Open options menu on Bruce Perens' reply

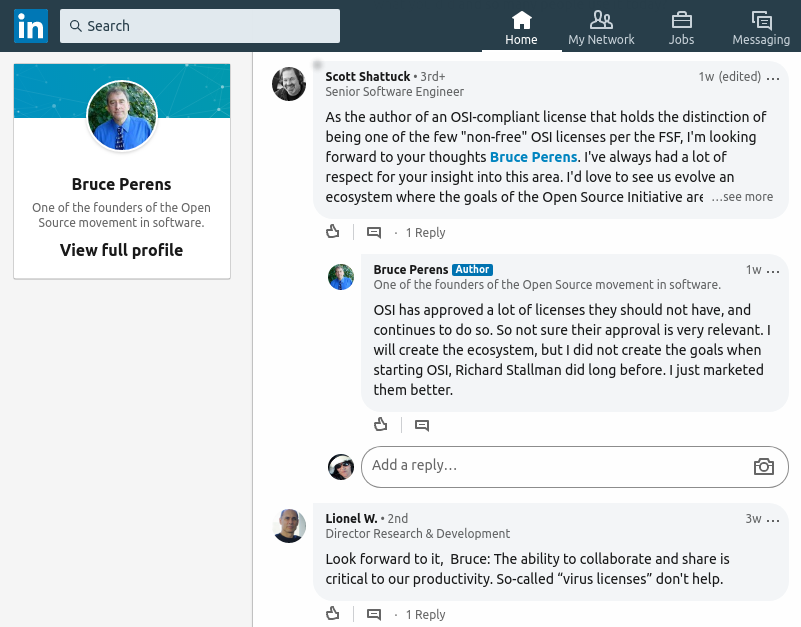point(773,272)
